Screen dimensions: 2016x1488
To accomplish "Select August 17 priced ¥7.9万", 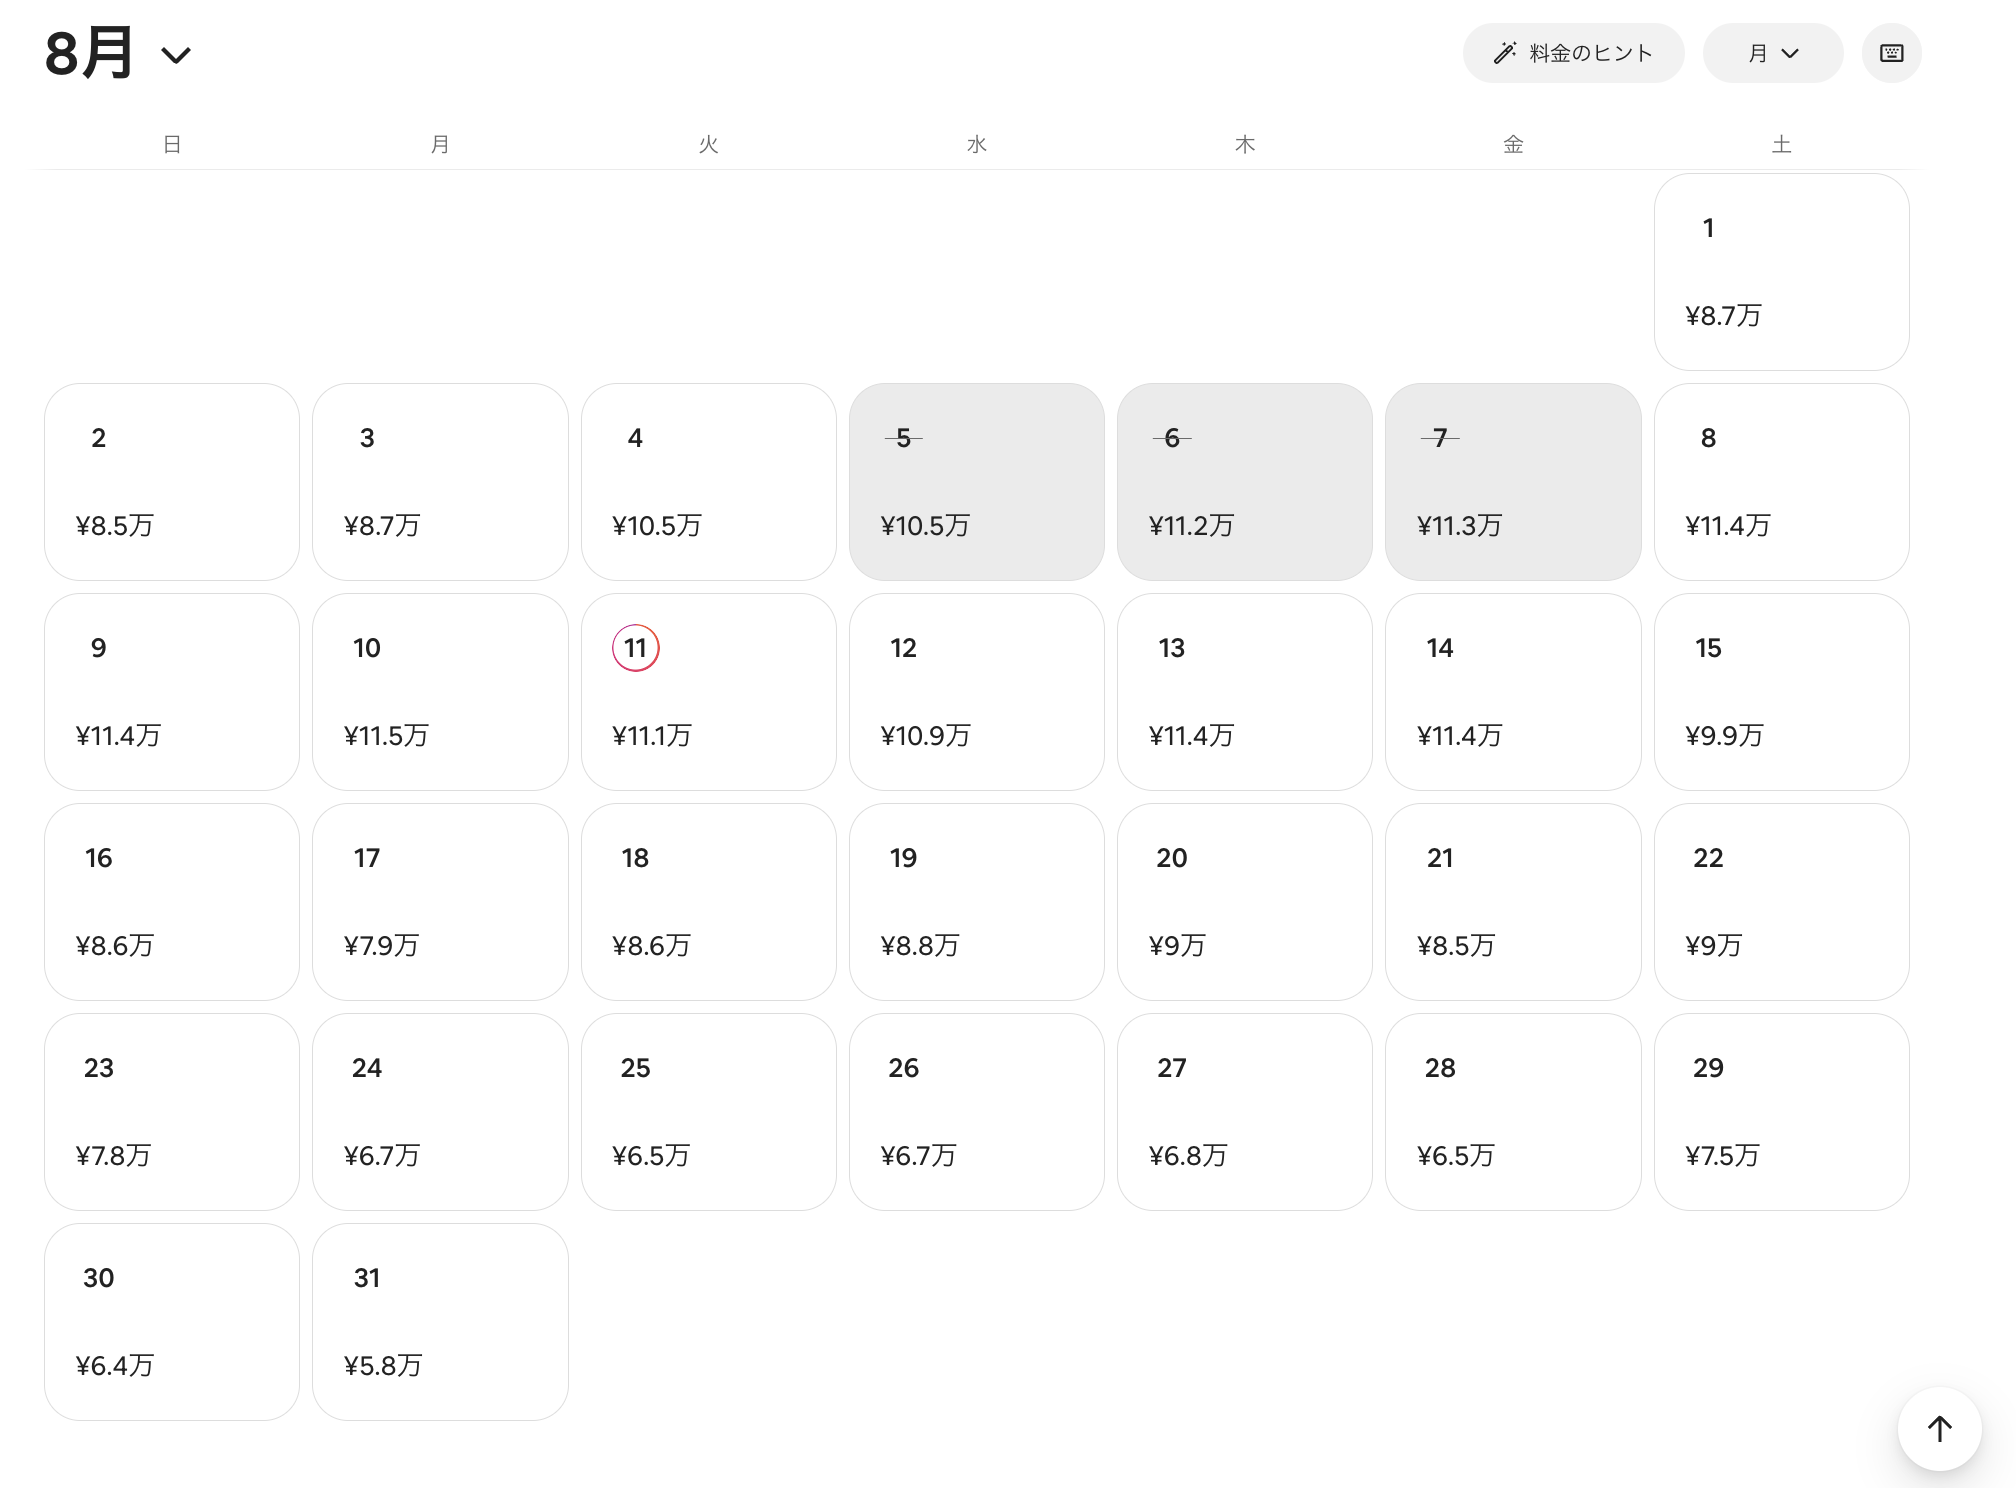I will [x=440, y=901].
